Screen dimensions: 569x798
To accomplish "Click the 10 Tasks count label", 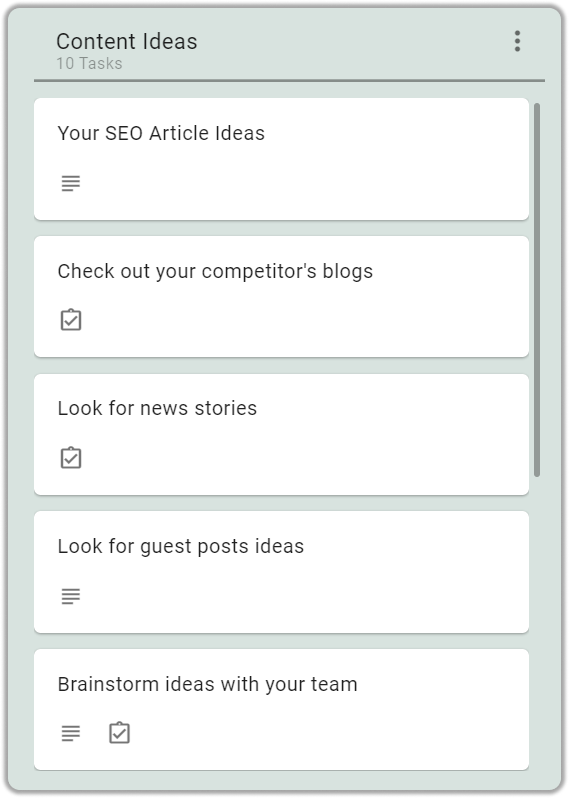I will [x=89, y=64].
